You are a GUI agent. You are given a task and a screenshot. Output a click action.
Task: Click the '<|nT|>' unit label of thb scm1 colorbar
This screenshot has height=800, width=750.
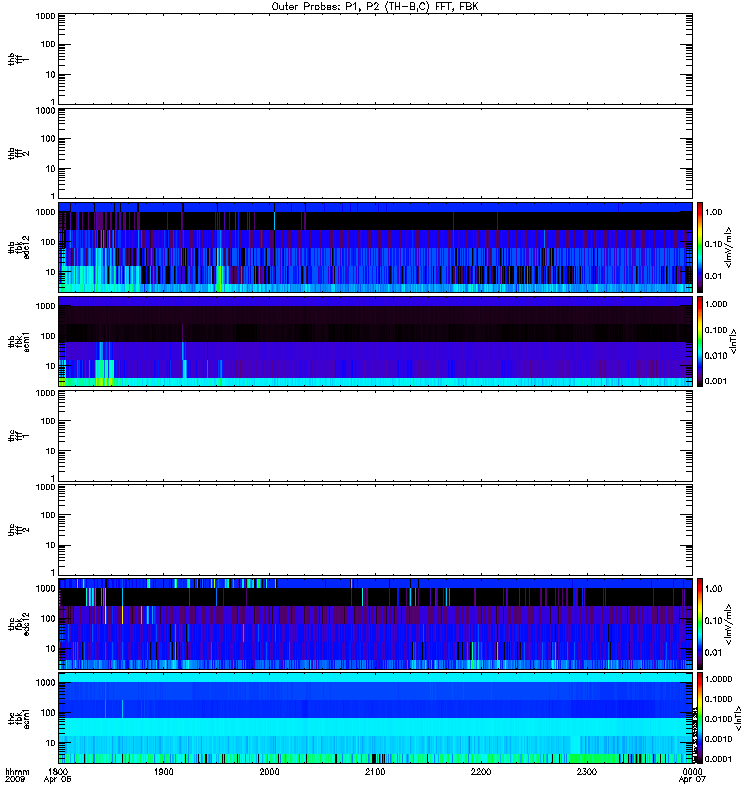click(734, 341)
